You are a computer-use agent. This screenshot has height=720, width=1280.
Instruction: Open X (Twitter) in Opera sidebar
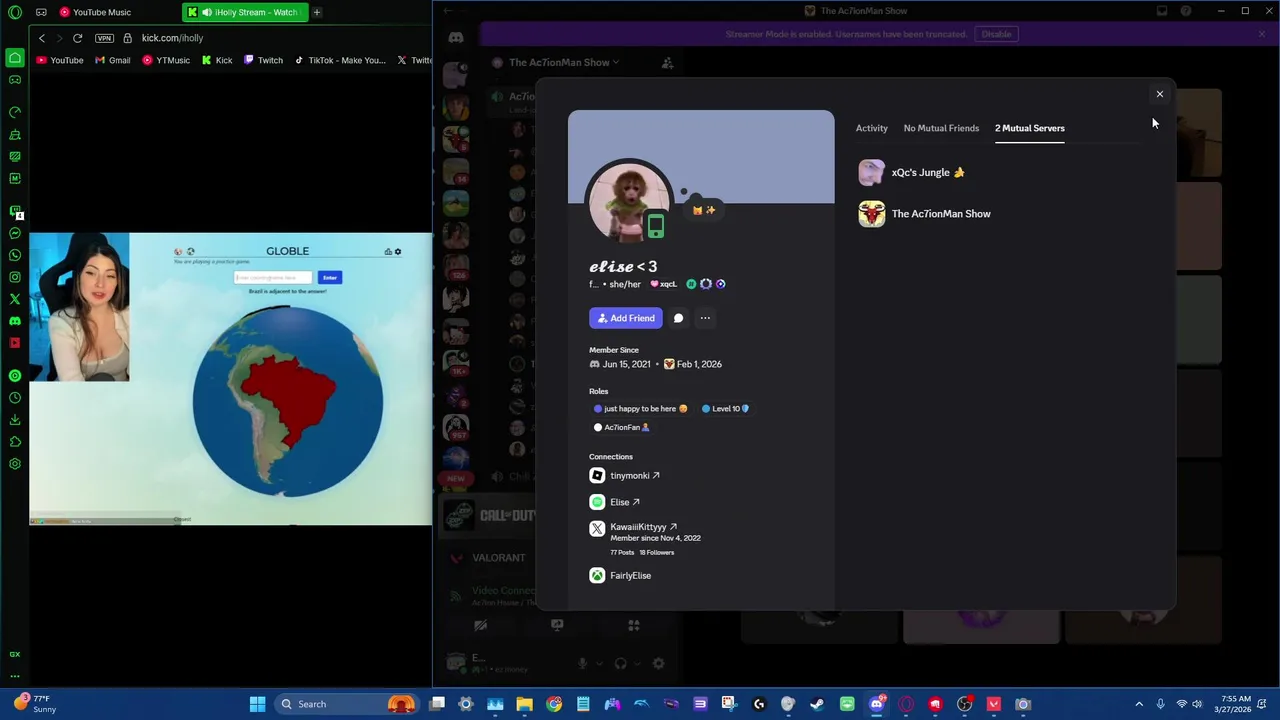click(15, 299)
